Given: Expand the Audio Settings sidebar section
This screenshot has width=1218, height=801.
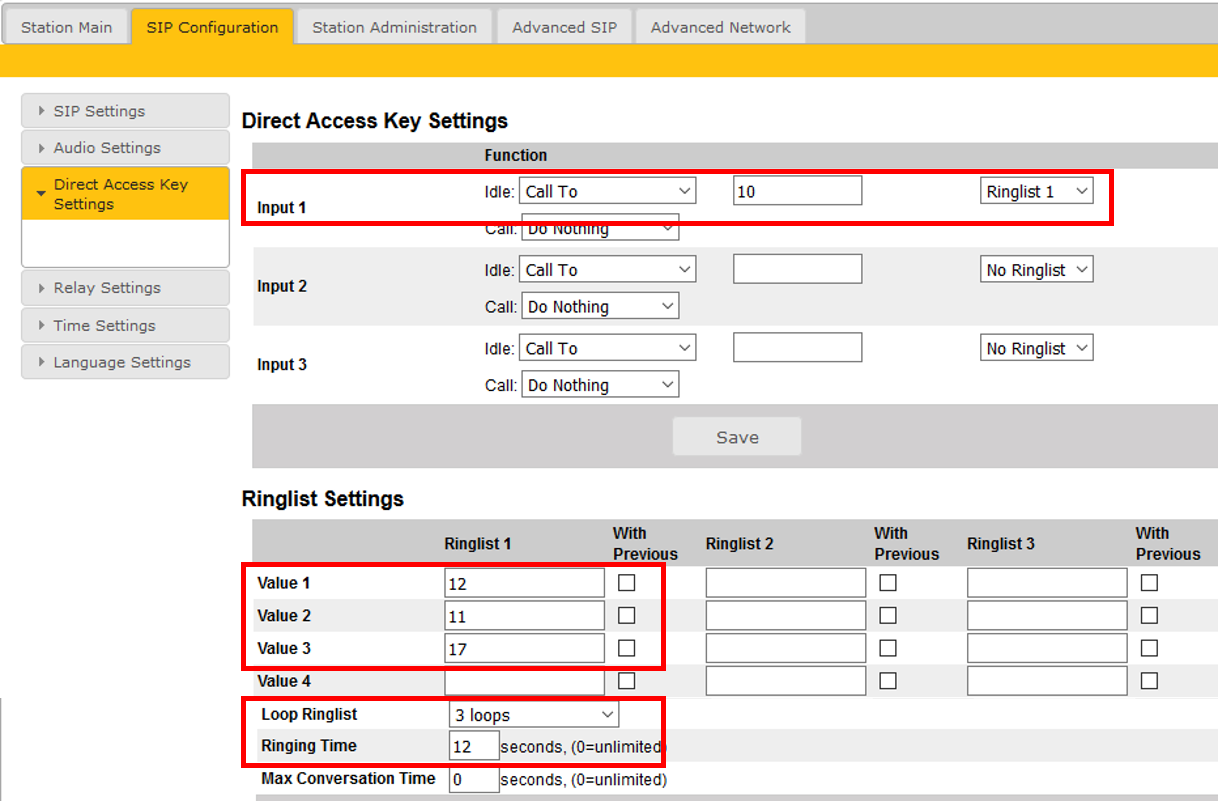Looking at the screenshot, I should coord(125,148).
